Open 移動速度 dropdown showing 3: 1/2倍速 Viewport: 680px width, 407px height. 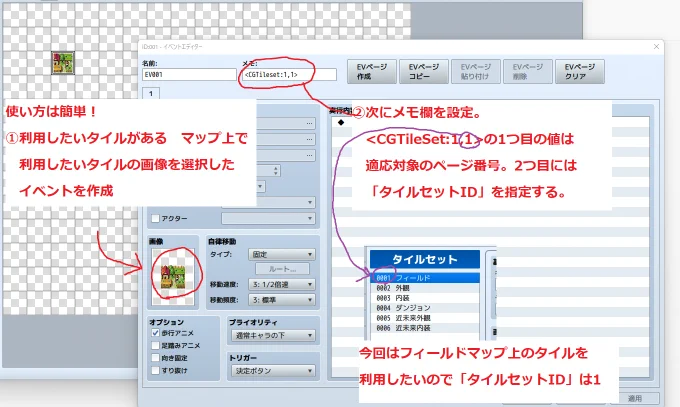tap(282, 284)
